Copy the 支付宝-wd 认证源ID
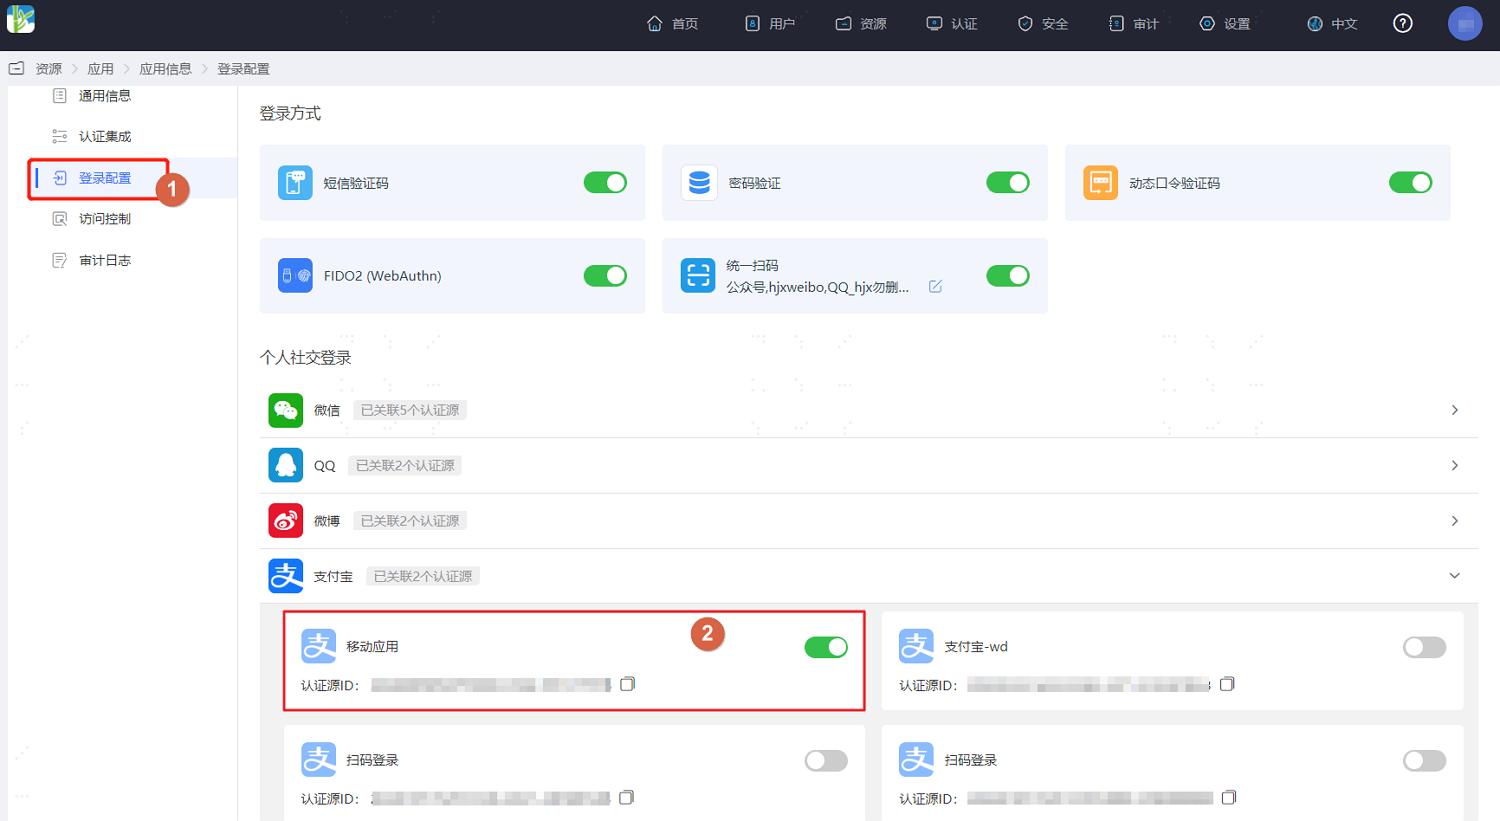1500x821 pixels. click(x=1227, y=684)
